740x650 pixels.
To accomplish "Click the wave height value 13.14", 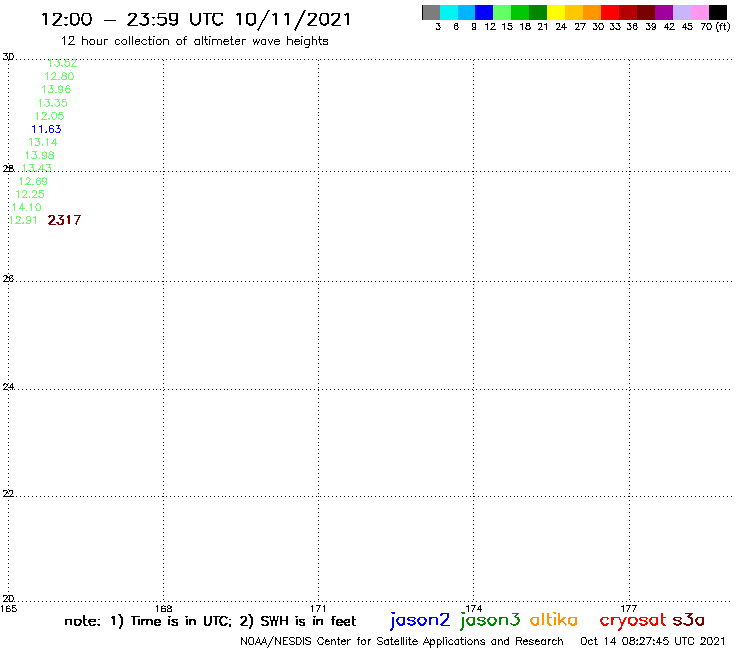I will 43,142.
